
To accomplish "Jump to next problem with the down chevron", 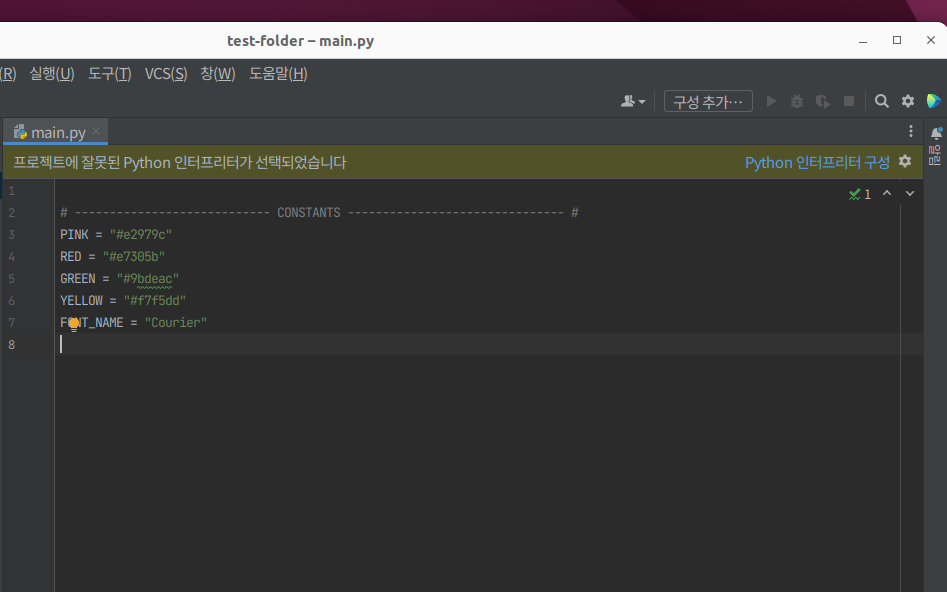I will pyautogui.click(x=909, y=193).
